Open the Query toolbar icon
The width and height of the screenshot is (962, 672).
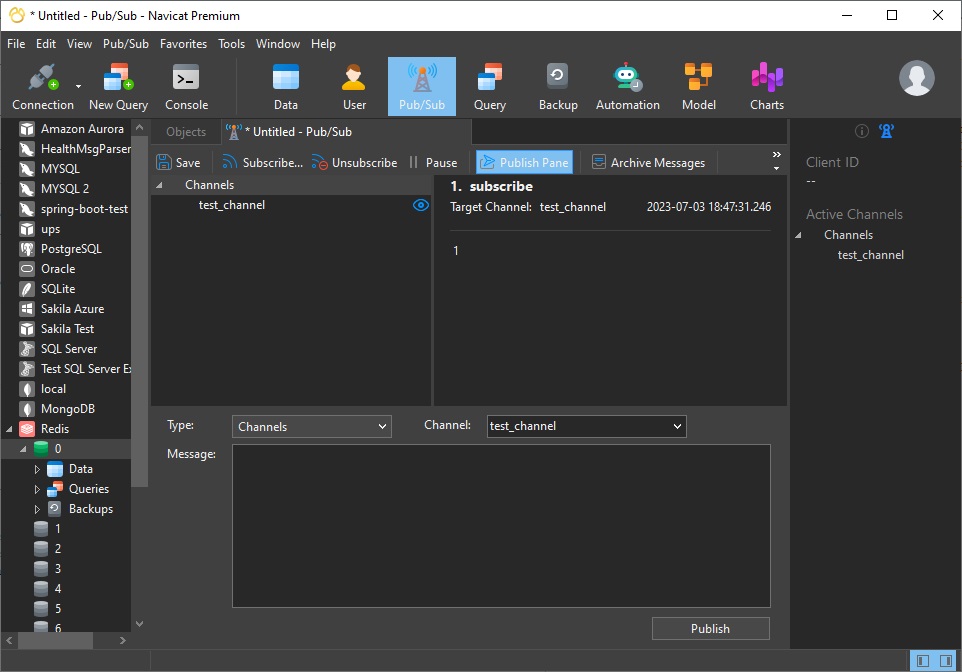coord(490,87)
